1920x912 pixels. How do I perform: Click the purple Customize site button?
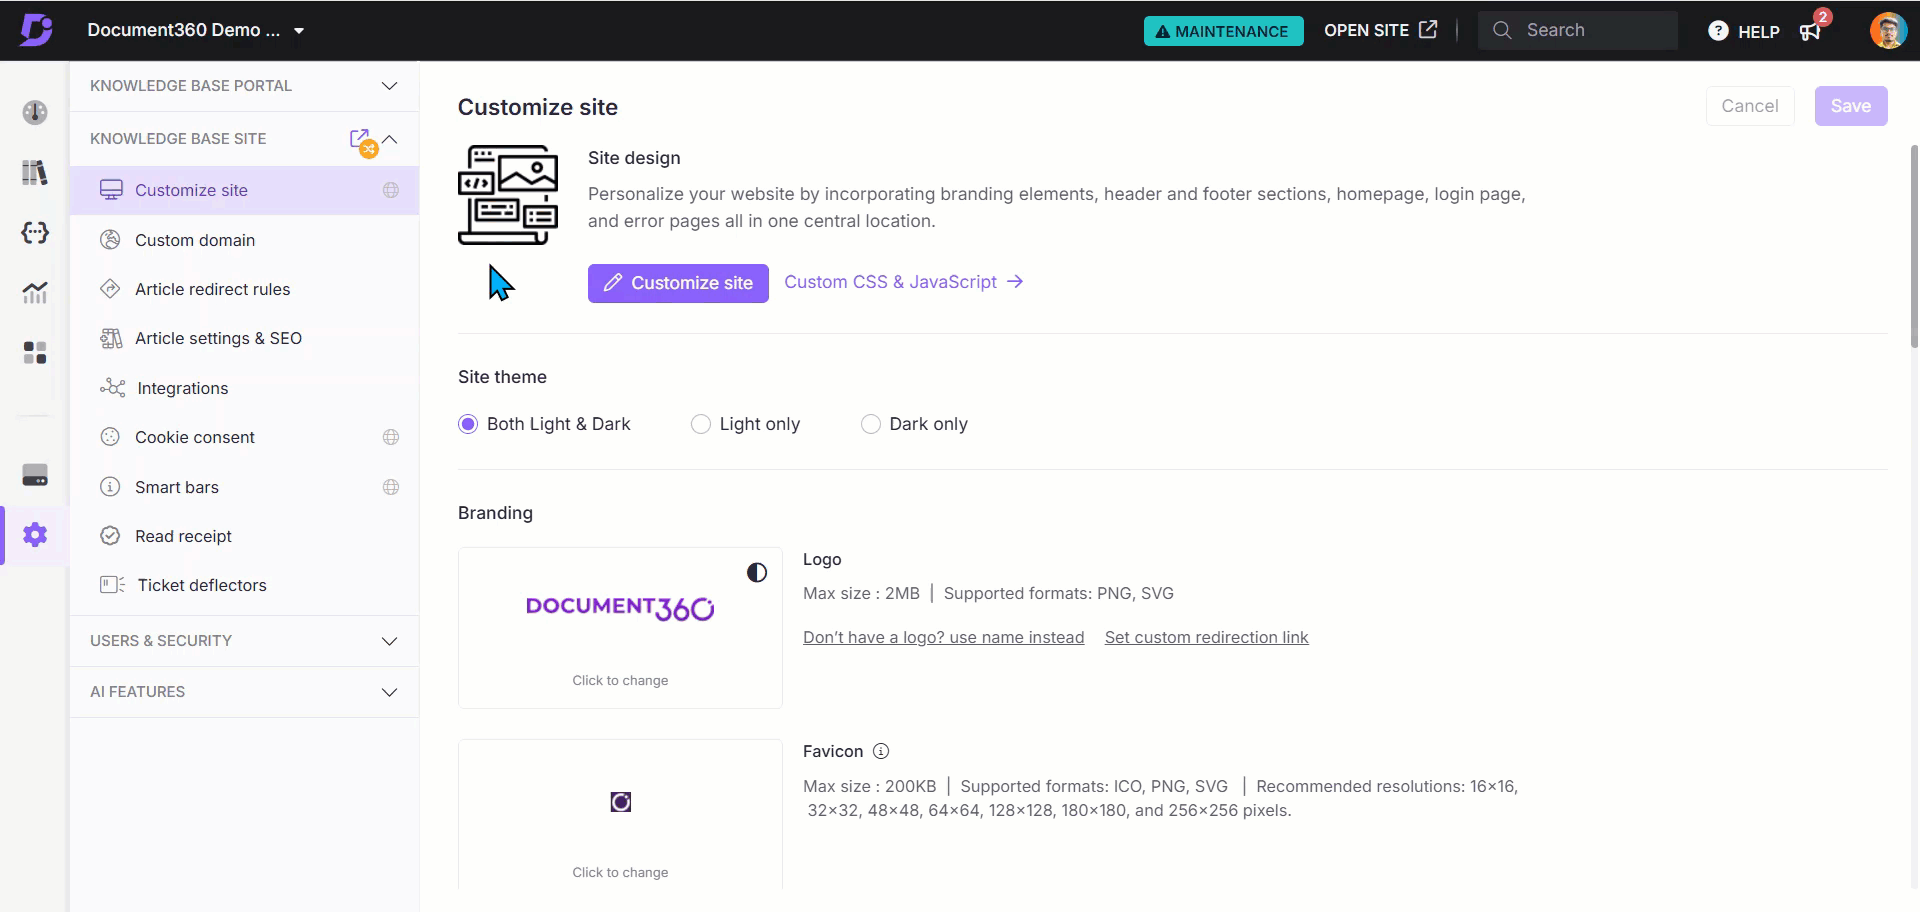[x=678, y=283]
